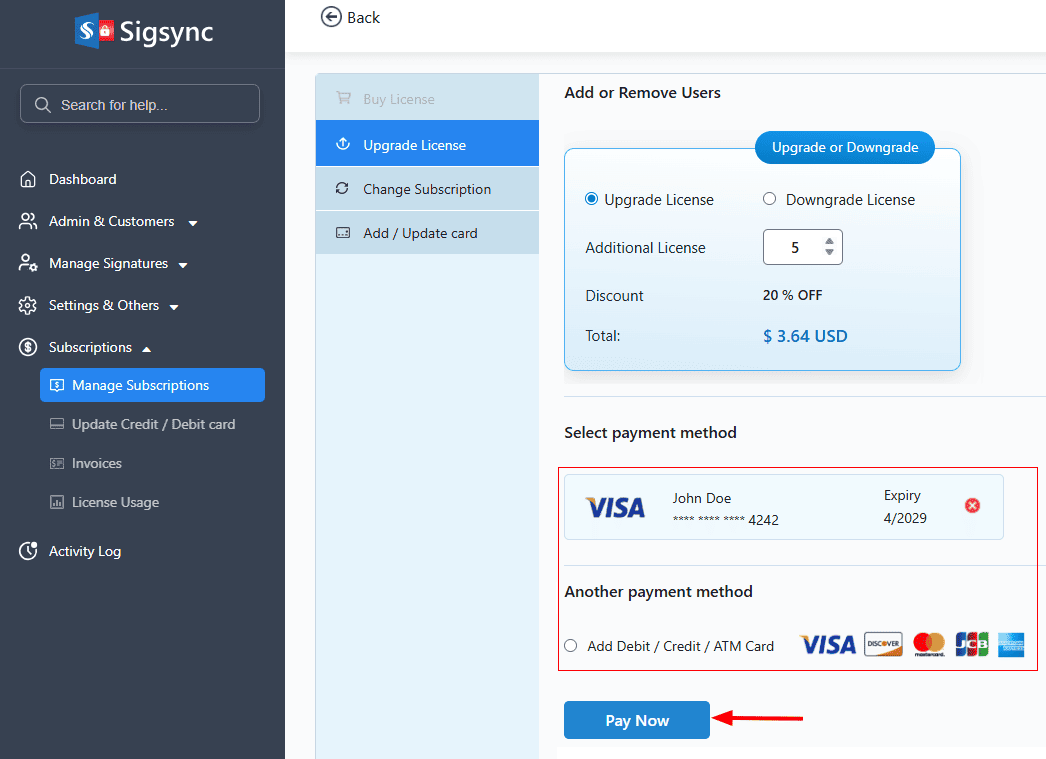The height and width of the screenshot is (759, 1046).
Task: Click the Back arrow icon
Action: [x=331, y=17]
